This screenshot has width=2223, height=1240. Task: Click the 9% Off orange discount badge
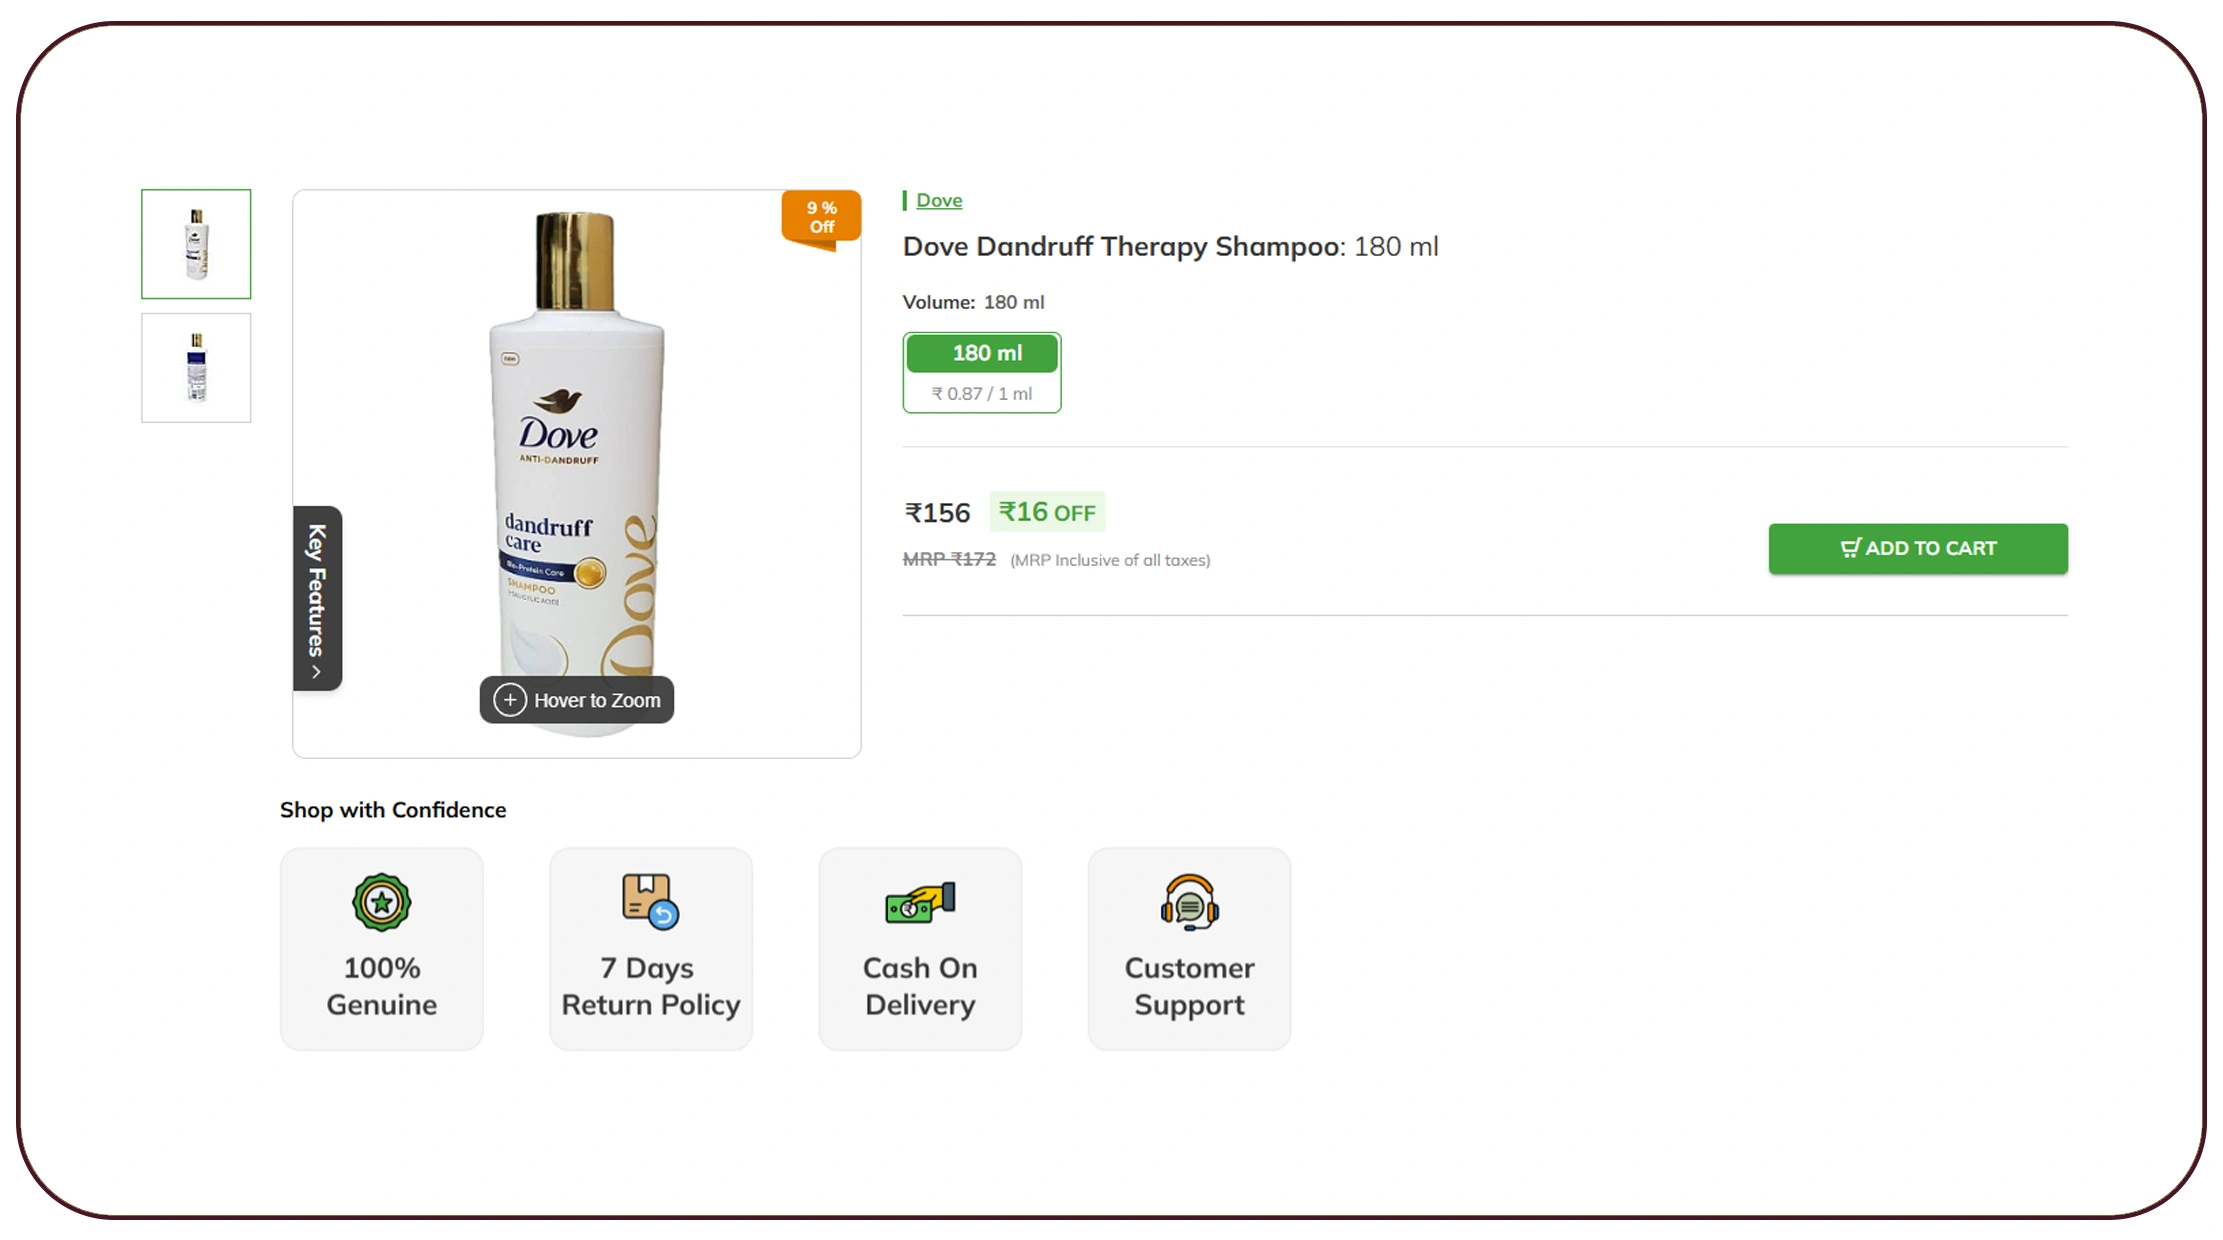pos(821,218)
